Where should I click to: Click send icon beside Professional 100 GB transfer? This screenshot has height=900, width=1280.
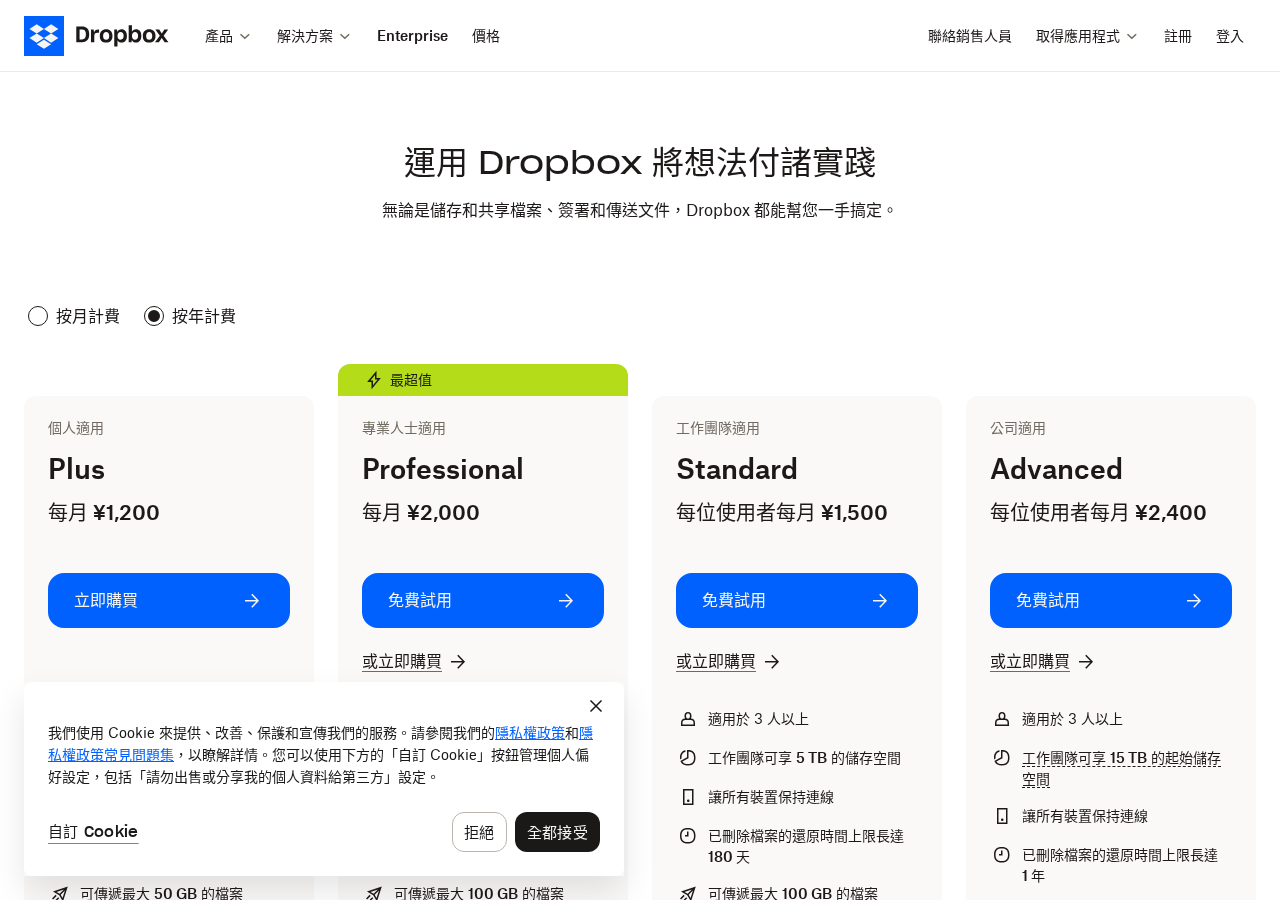point(374,893)
